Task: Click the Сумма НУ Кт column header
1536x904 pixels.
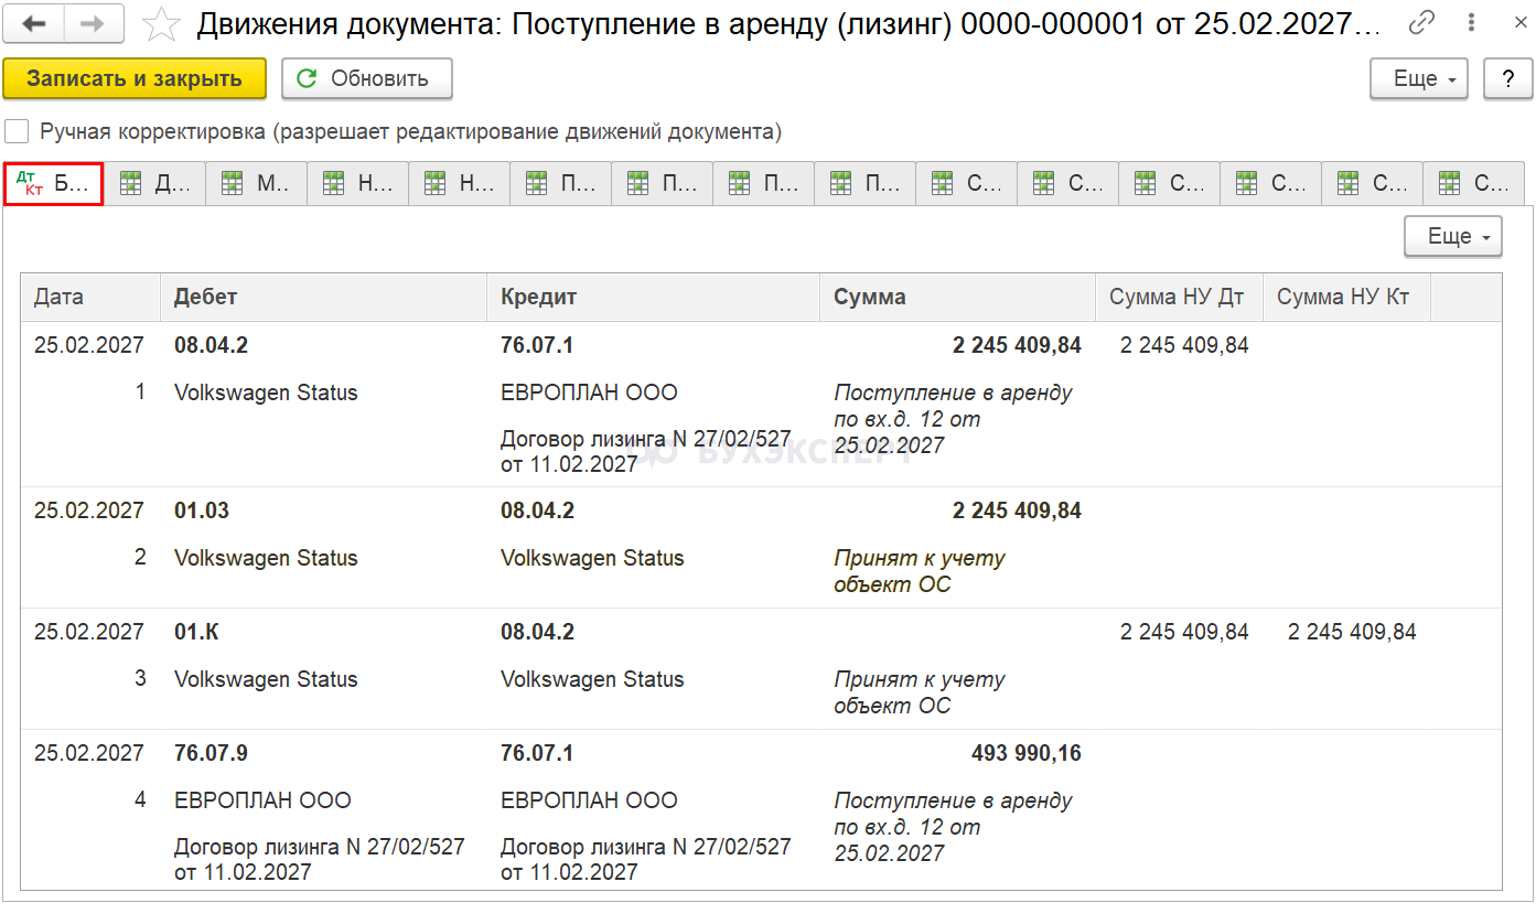Action: 1346,297
